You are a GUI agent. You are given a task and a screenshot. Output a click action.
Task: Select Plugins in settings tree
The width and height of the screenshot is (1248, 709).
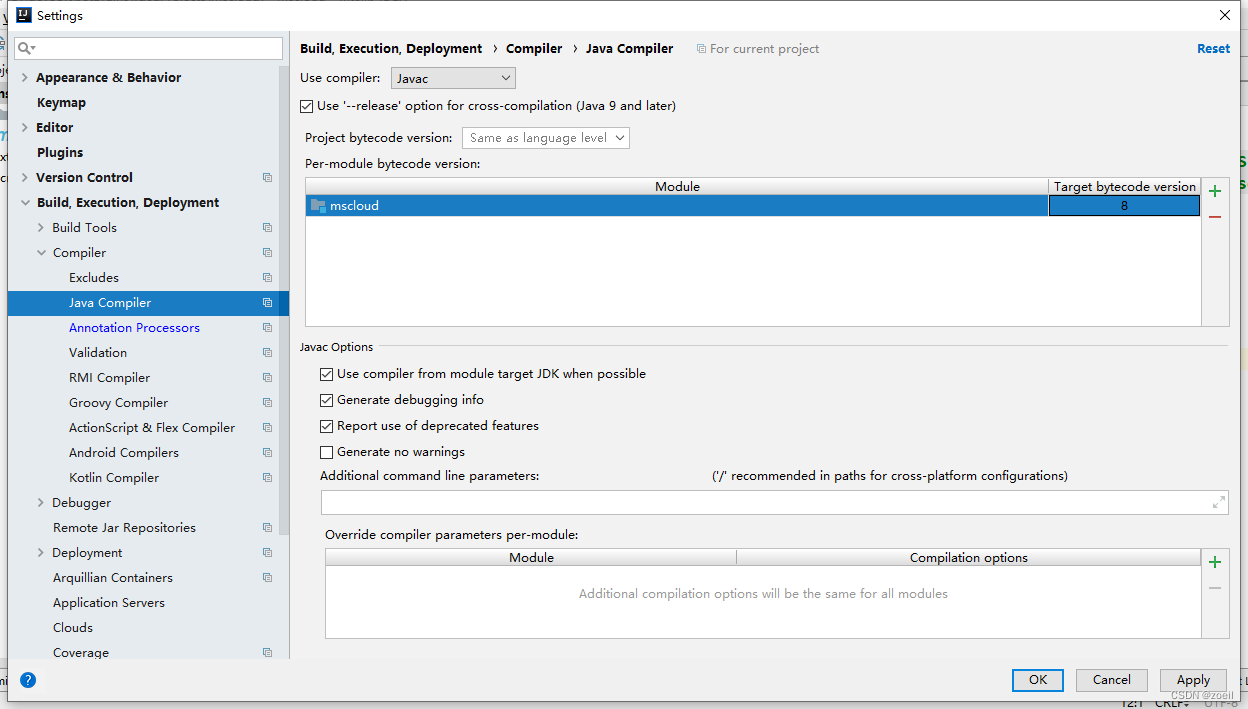coord(60,153)
